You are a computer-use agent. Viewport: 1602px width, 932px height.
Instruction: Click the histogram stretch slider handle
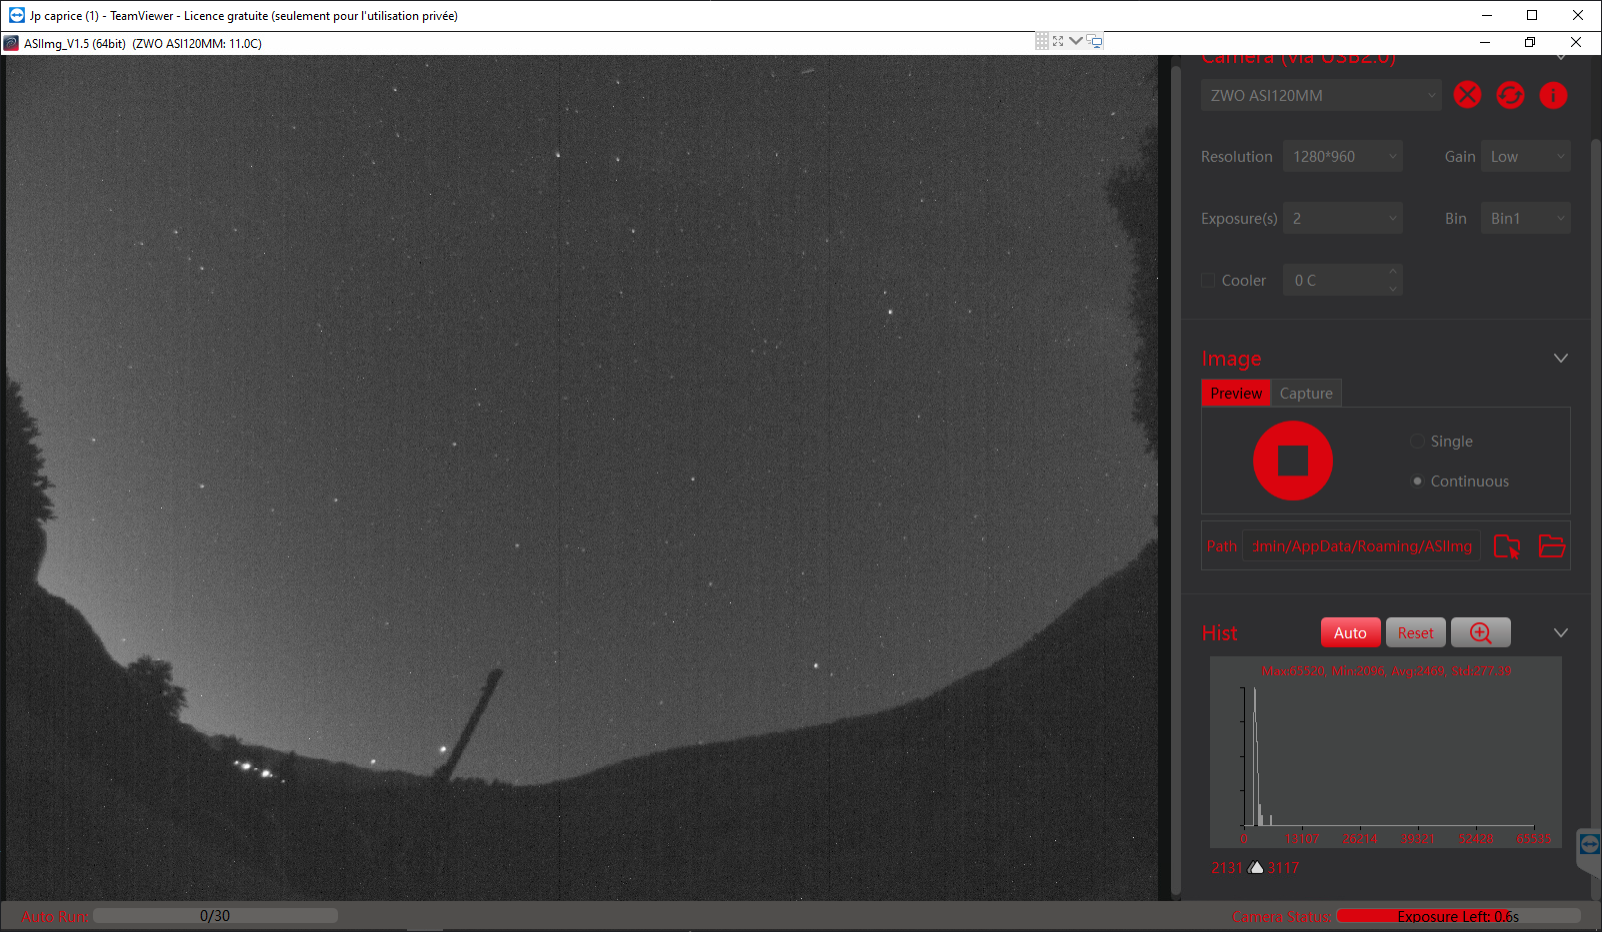pyautogui.click(x=1256, y=867)
